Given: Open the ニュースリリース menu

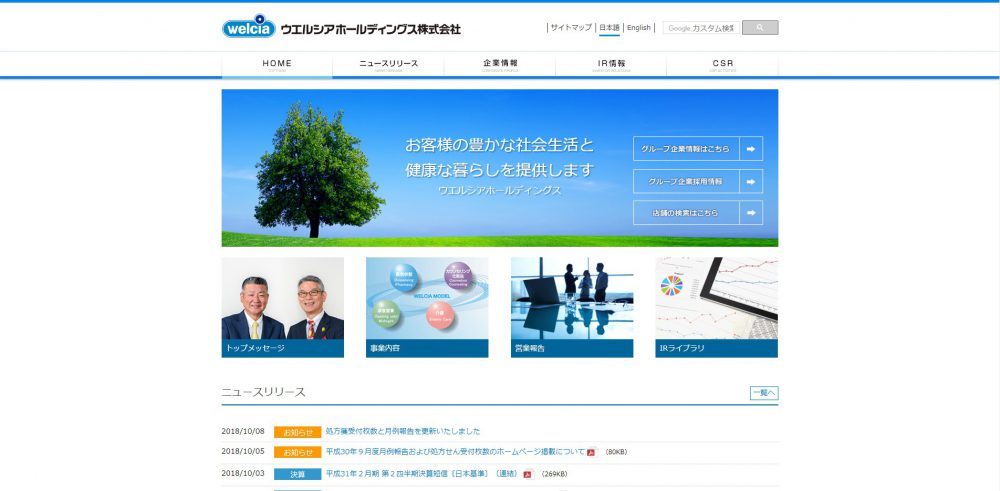Looking at the screenshot, I should (x=388, y=64).
